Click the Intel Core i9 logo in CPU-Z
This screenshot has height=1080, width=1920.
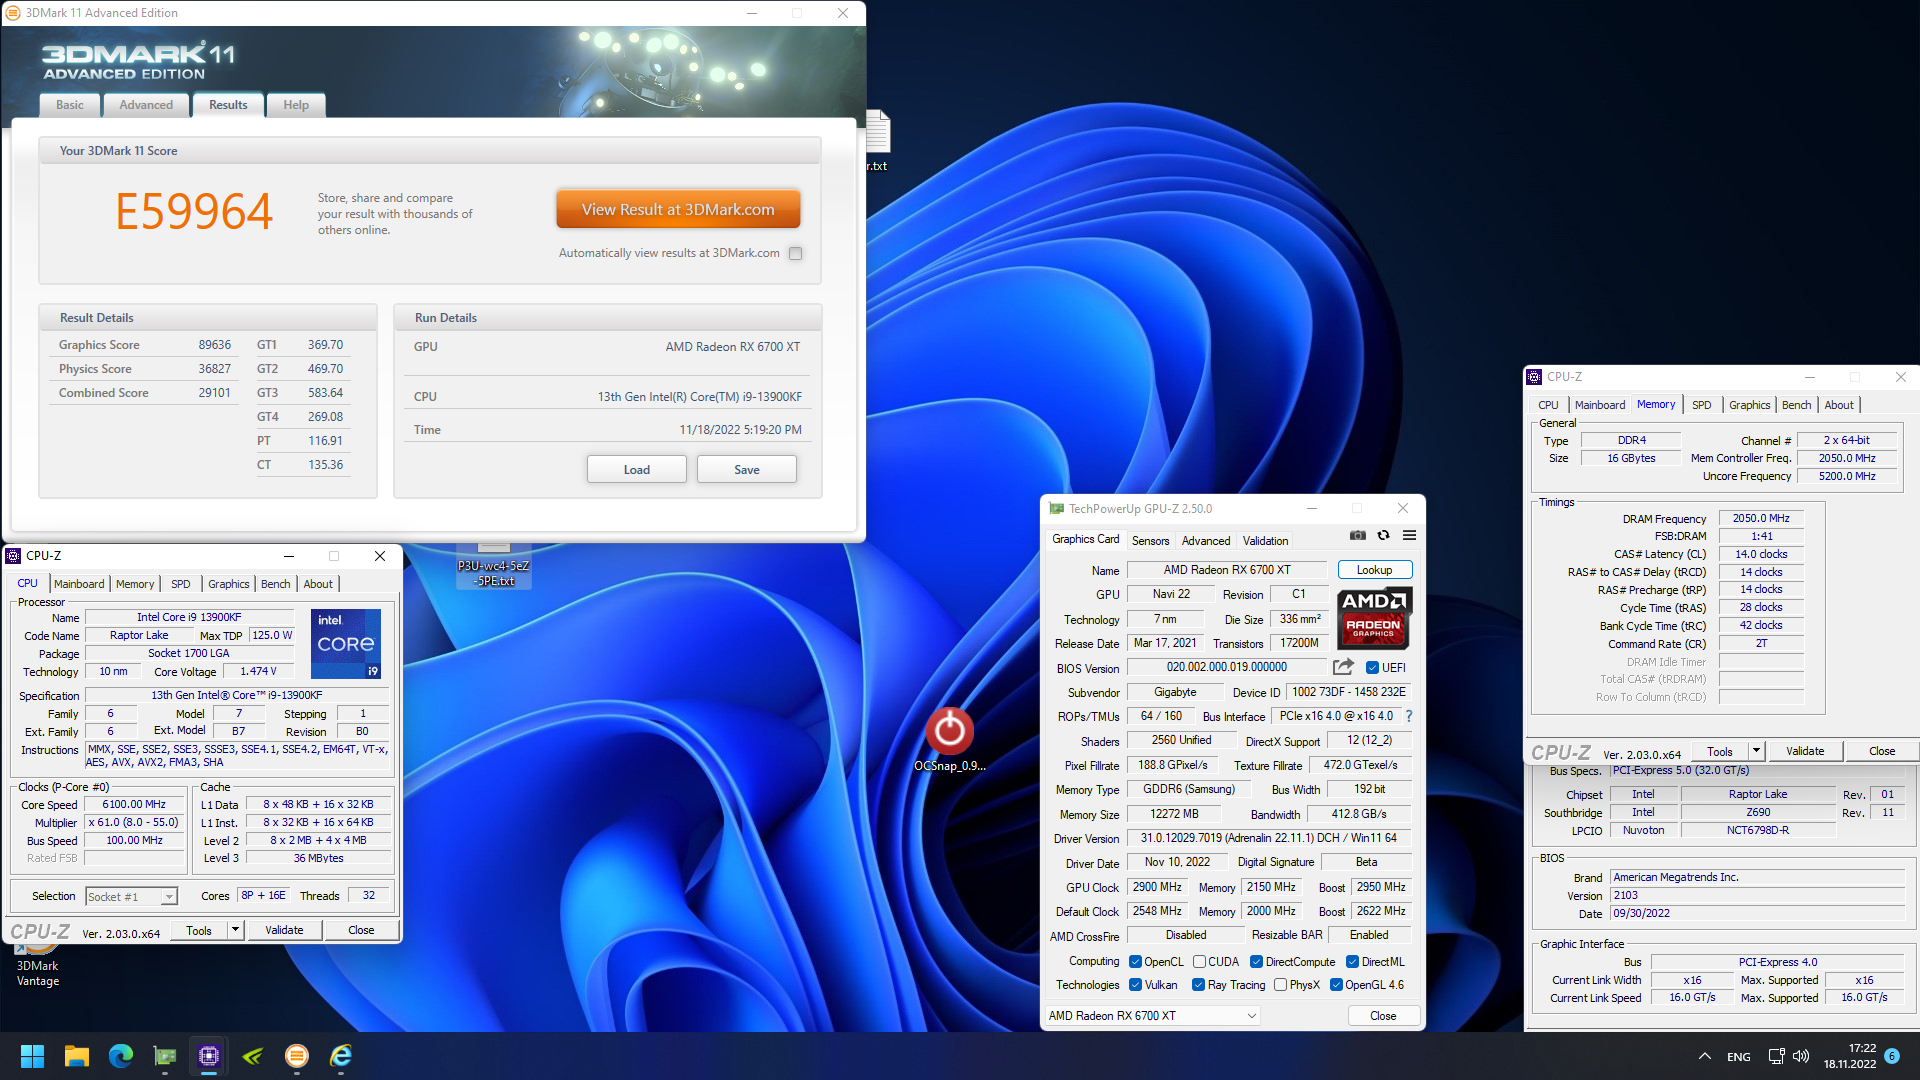point(346,644)
